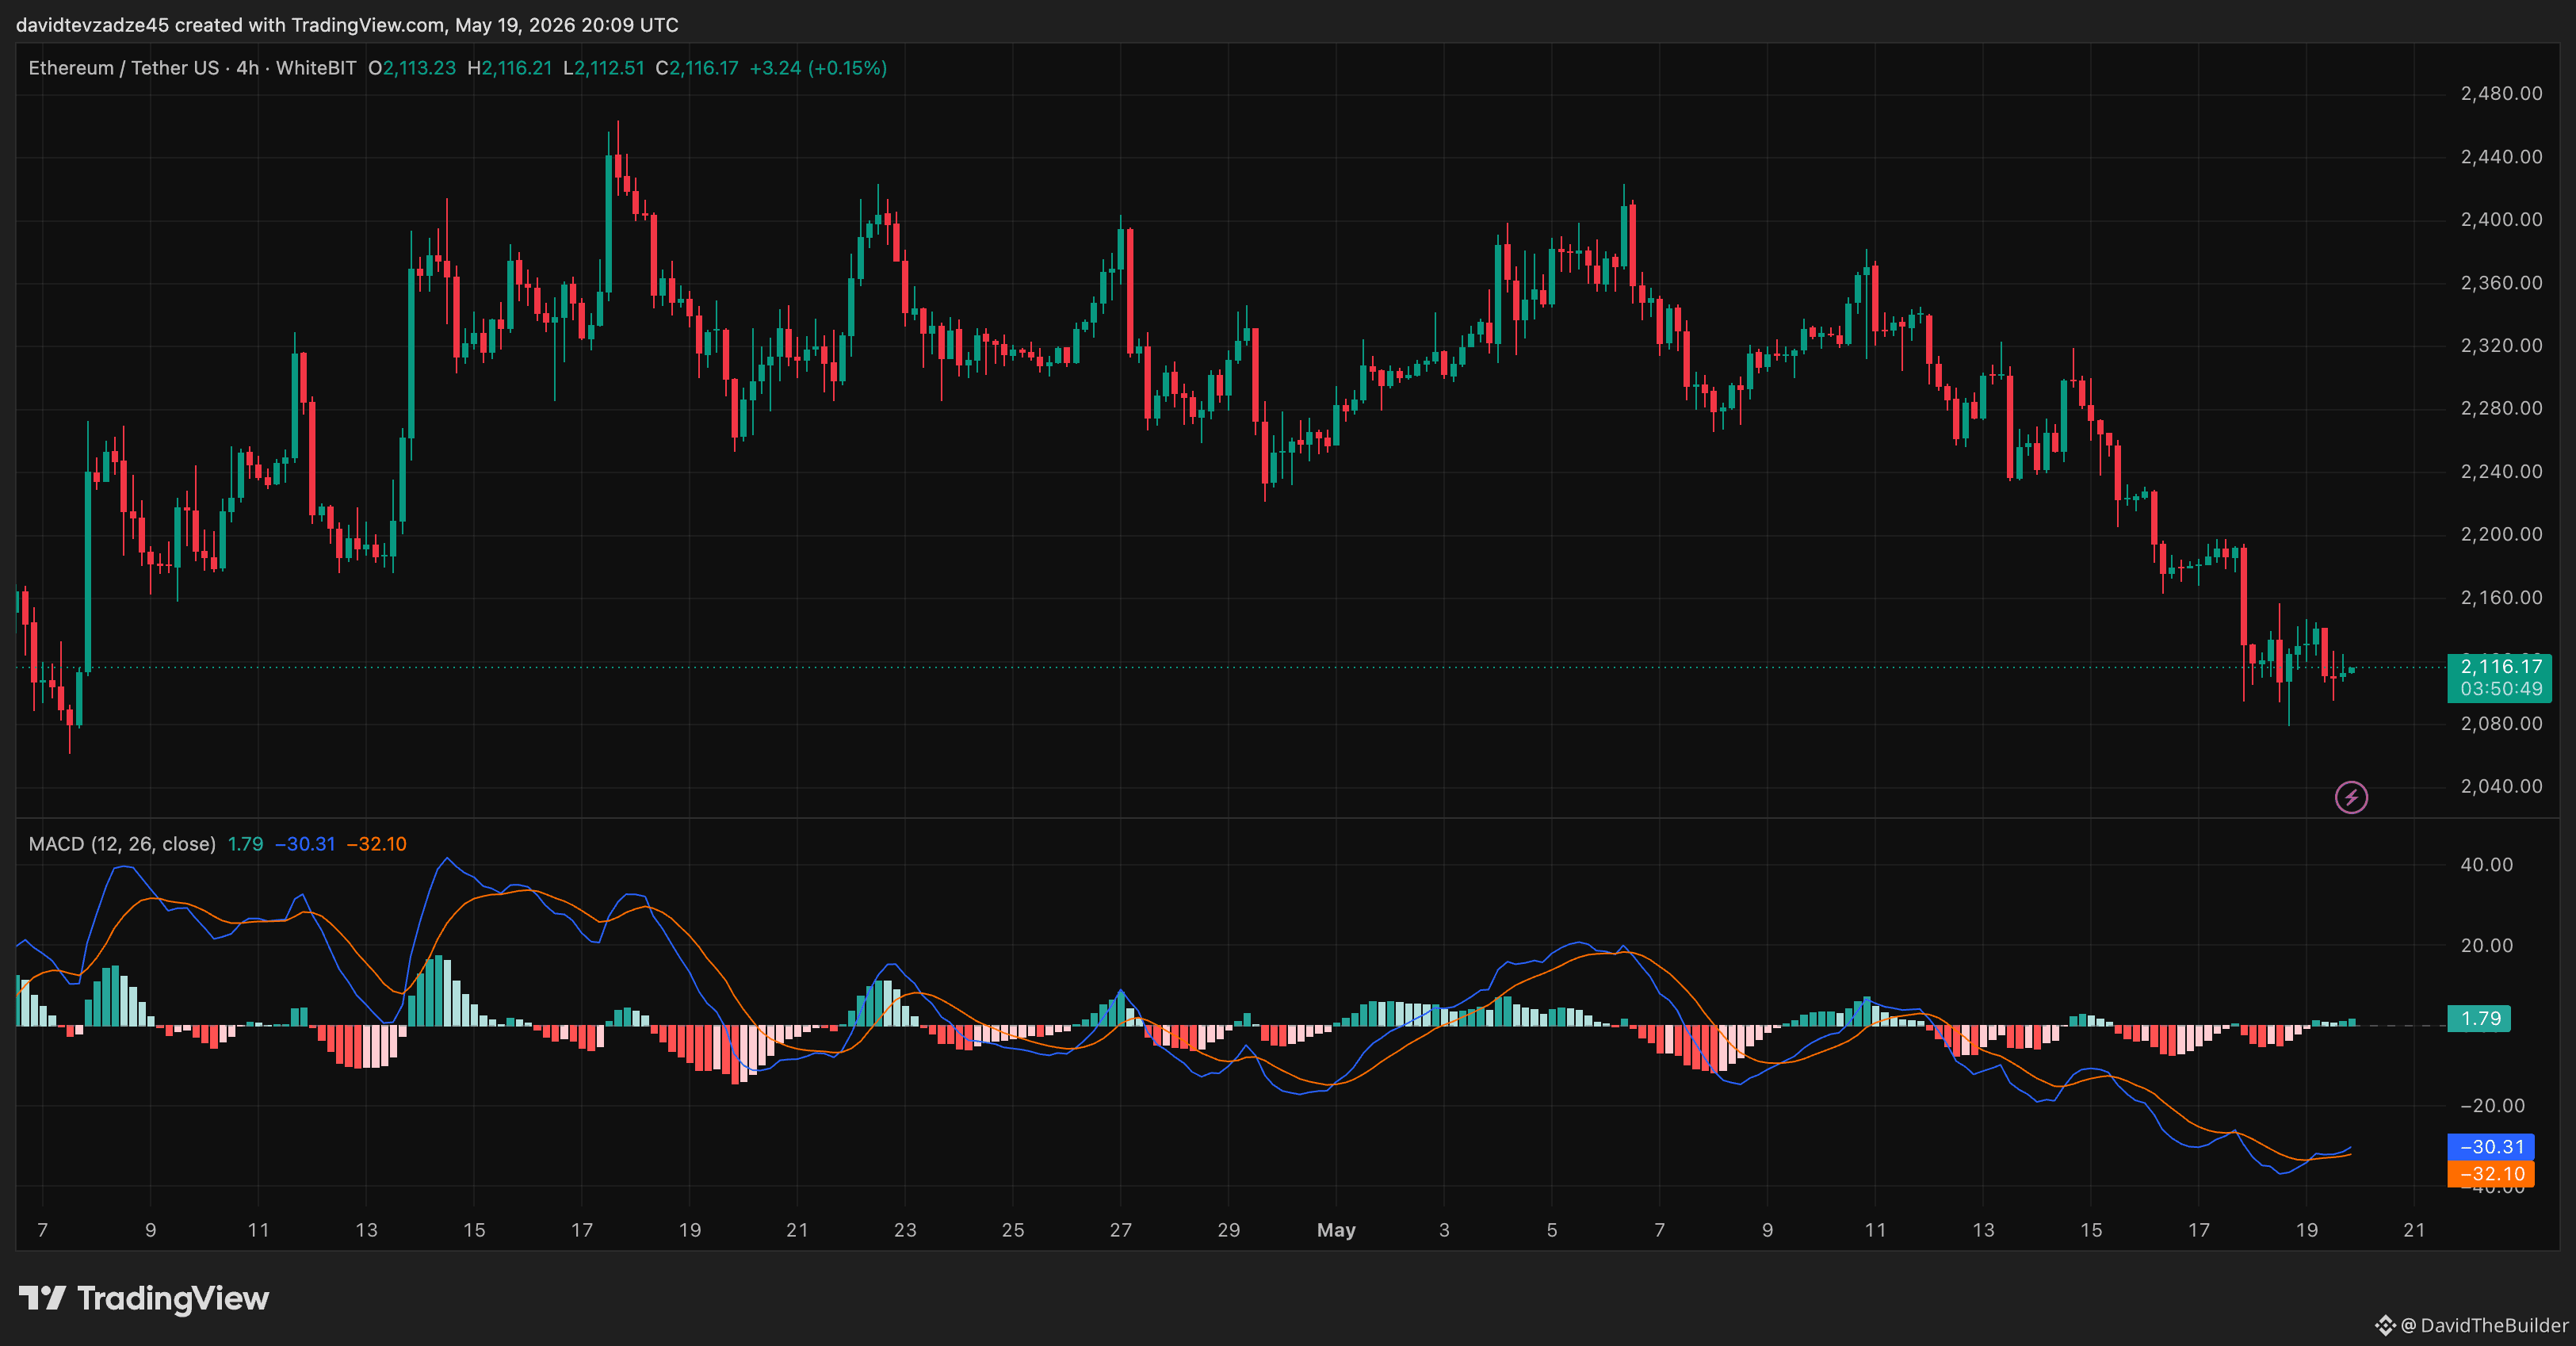Click the 2,400.00 price axis label
This screenshot has width=2576, height=1346.
click(2501, 220)
